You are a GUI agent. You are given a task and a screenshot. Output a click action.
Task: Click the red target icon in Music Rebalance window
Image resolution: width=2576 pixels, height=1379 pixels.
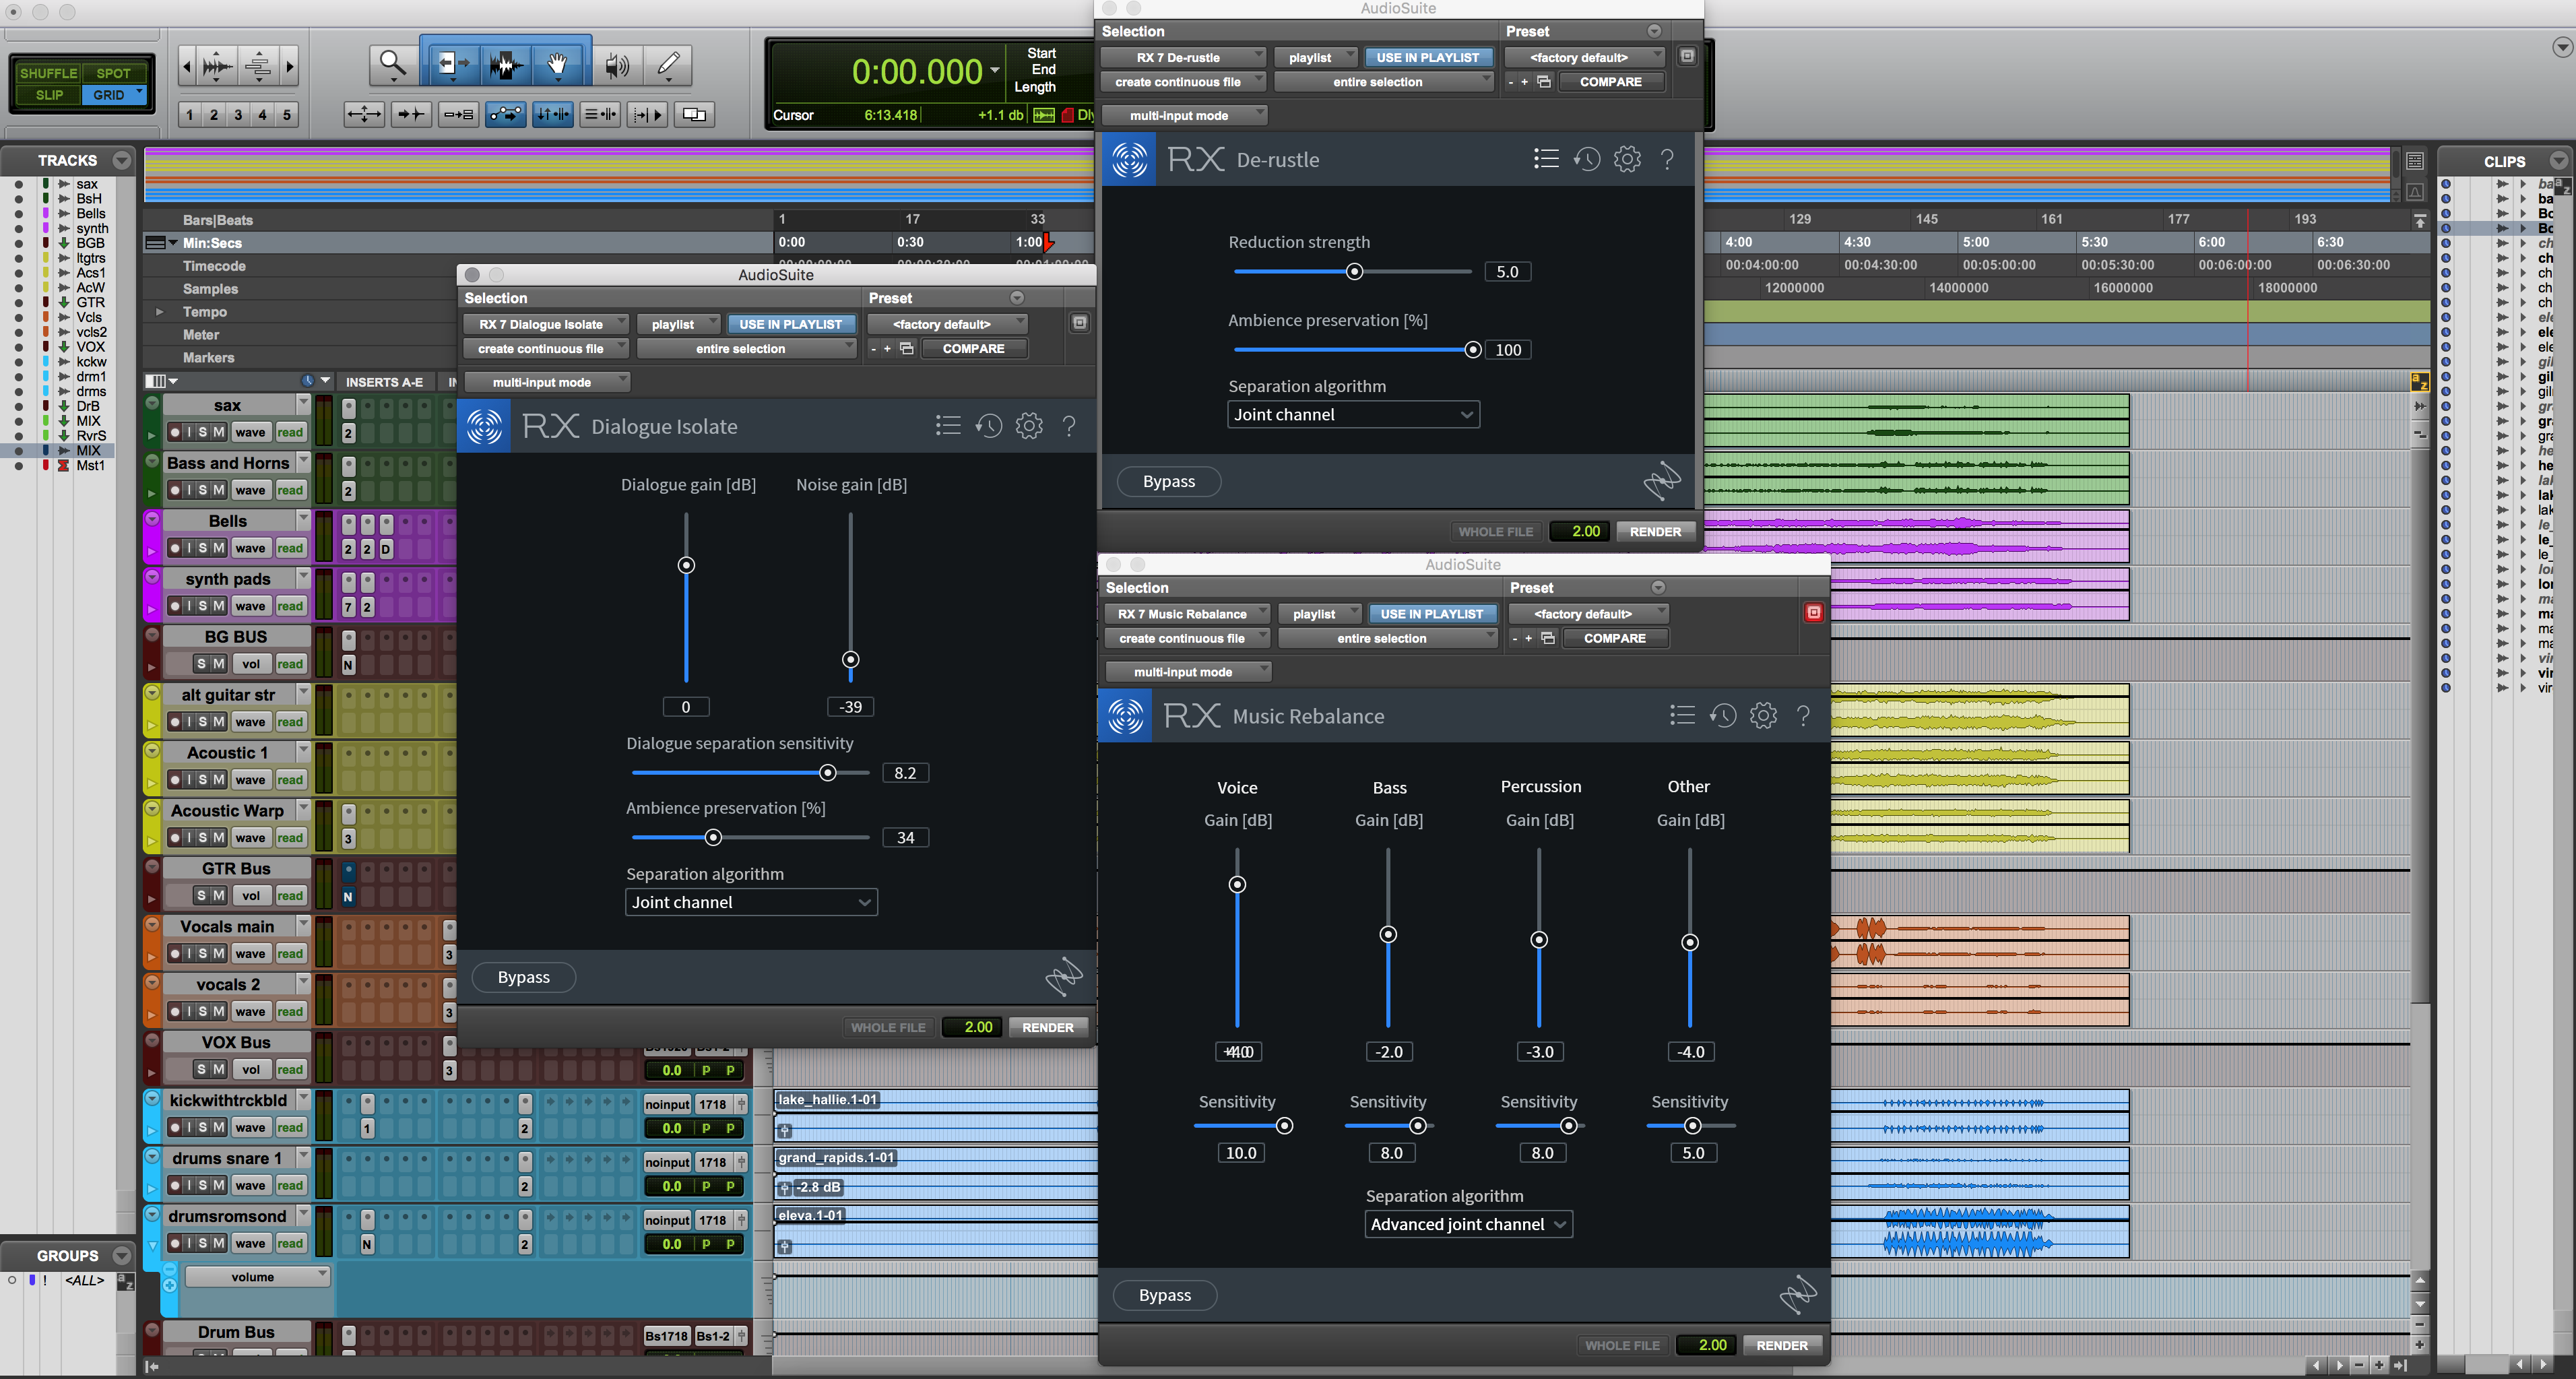coord(1814,612)
